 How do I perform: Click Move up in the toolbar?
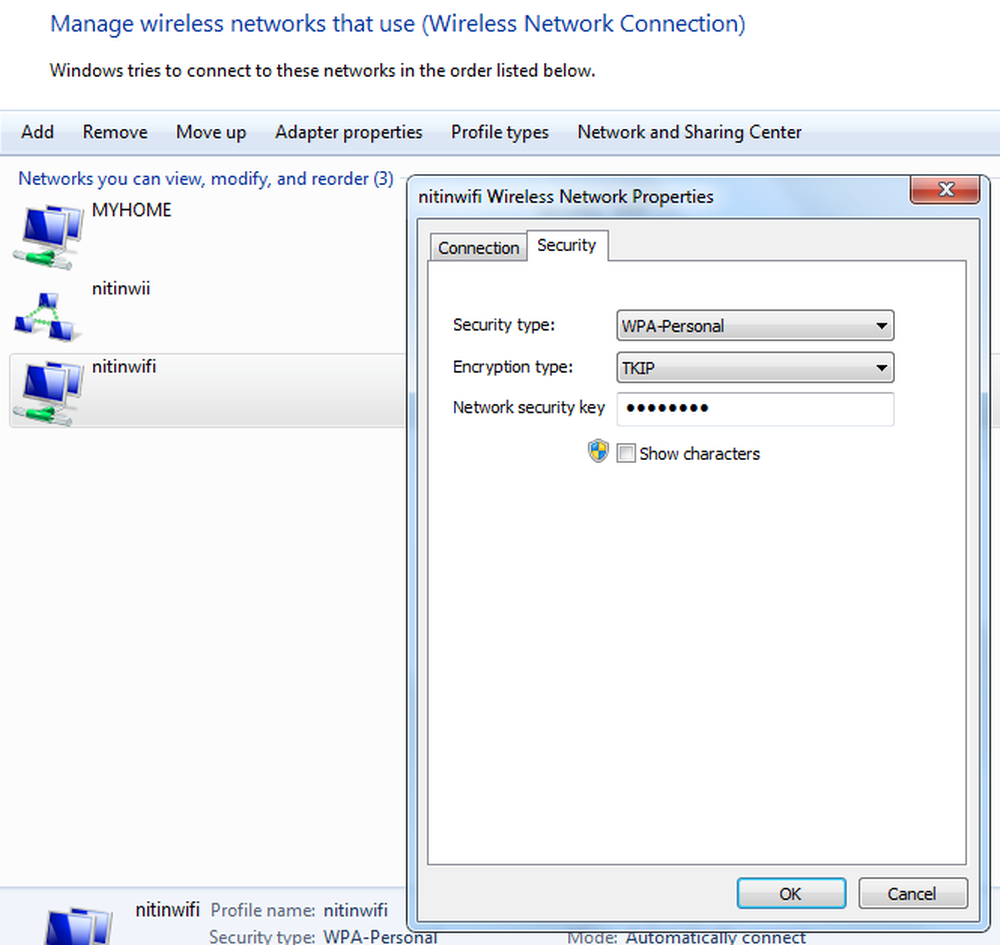click(211, 132)
